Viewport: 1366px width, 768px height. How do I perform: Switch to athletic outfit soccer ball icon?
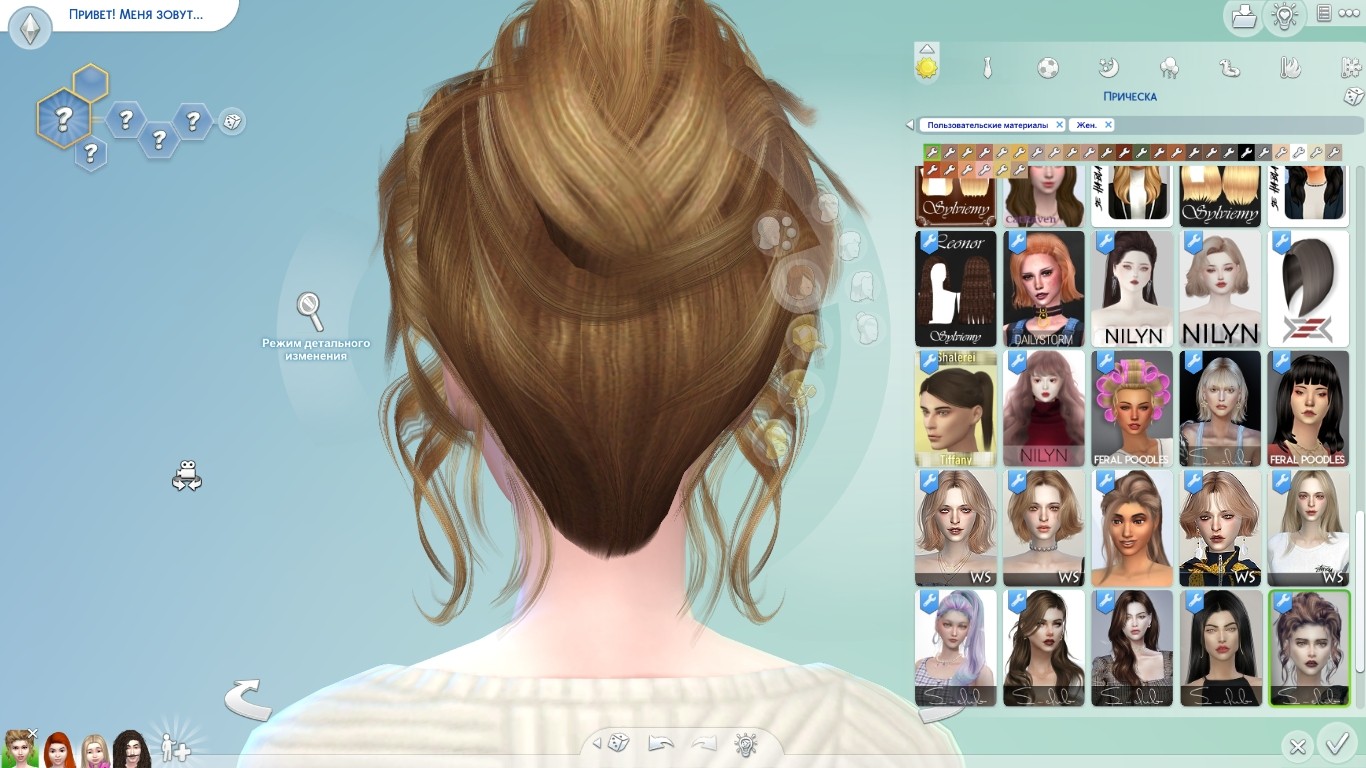(x=1047, y=68)
